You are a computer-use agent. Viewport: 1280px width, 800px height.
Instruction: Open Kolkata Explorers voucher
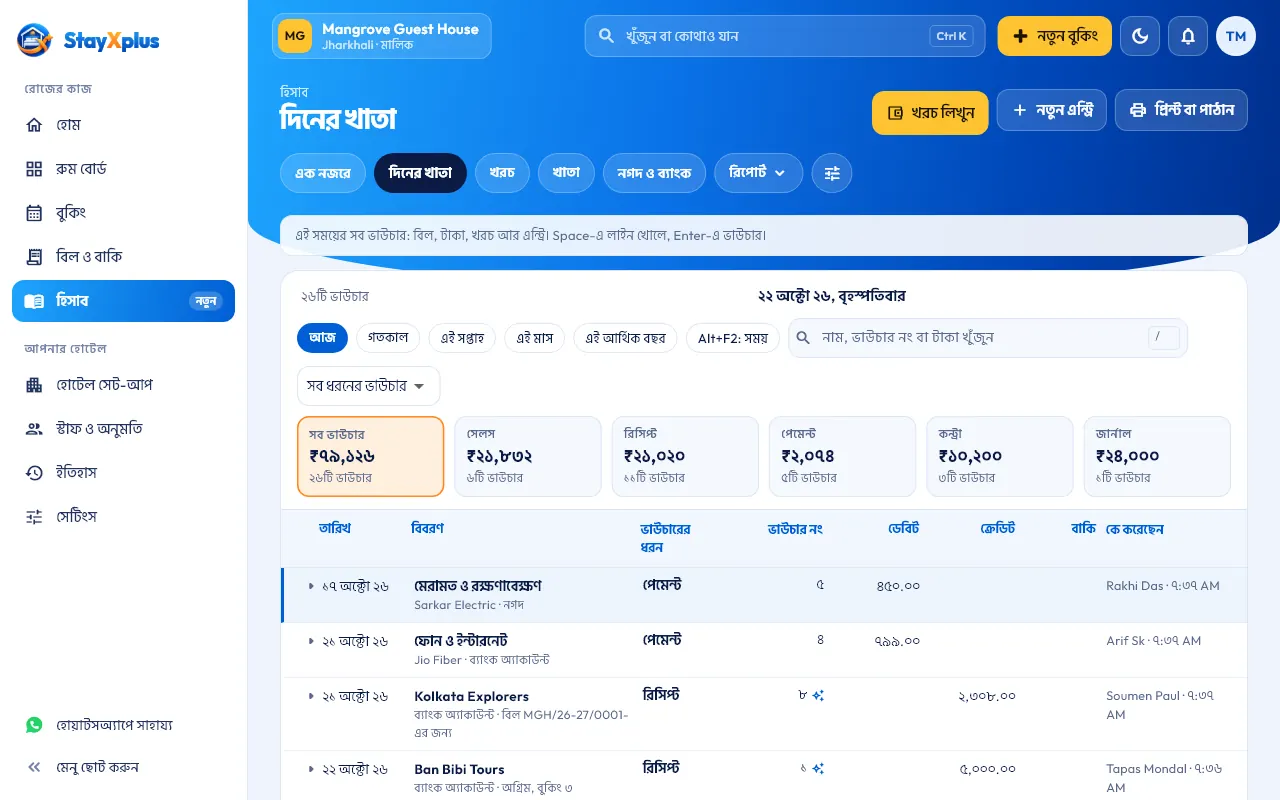pyautogui.click(x=472, y=696)
